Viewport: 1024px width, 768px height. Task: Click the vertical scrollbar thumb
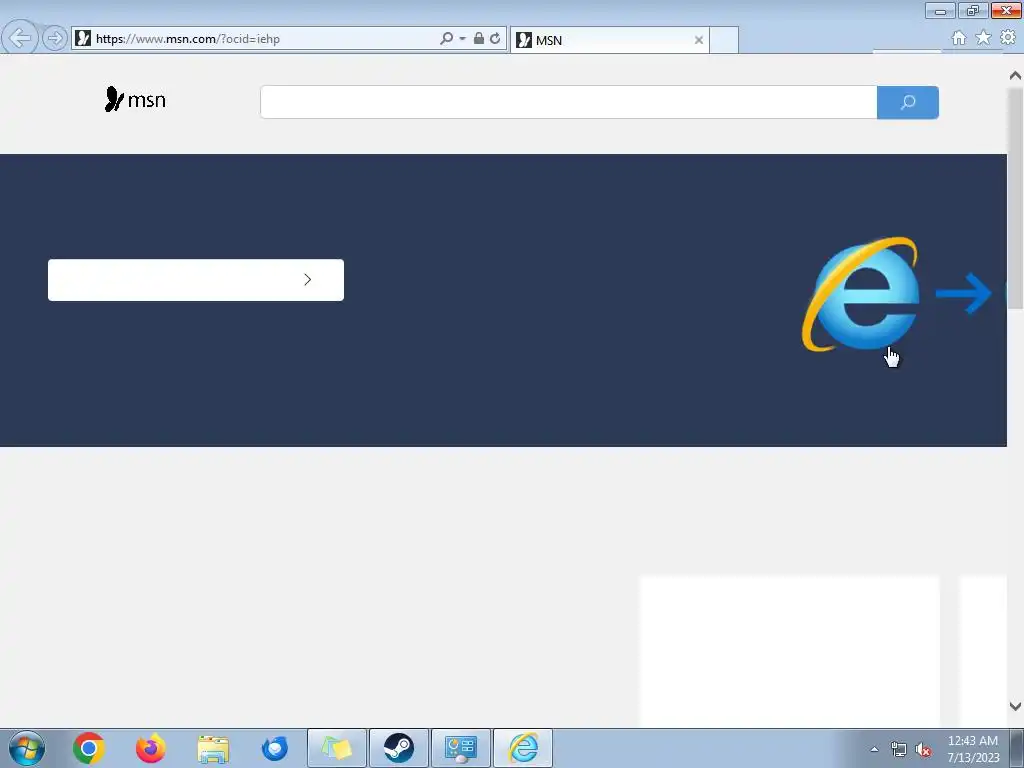[x=1015, y=199]
